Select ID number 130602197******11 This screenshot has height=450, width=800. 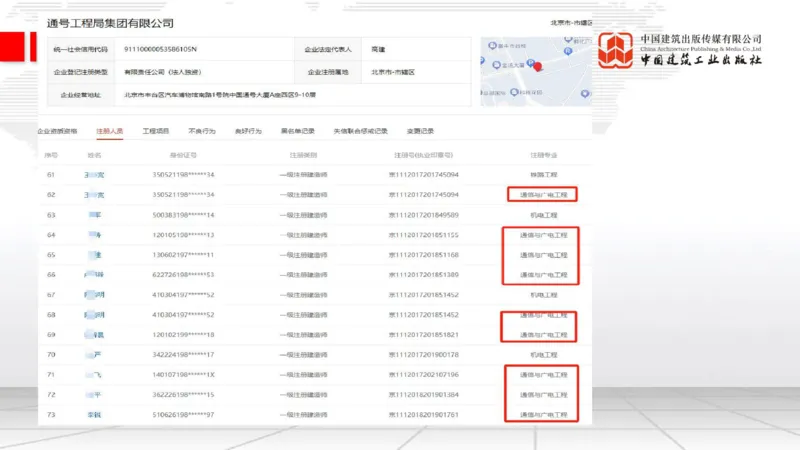click(183, 255)
